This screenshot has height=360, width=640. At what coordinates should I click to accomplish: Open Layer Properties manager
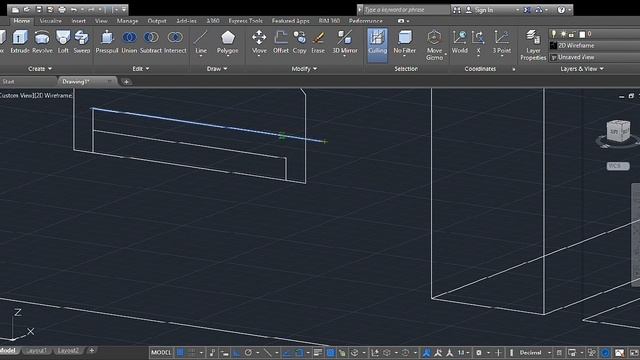[533, 45]
